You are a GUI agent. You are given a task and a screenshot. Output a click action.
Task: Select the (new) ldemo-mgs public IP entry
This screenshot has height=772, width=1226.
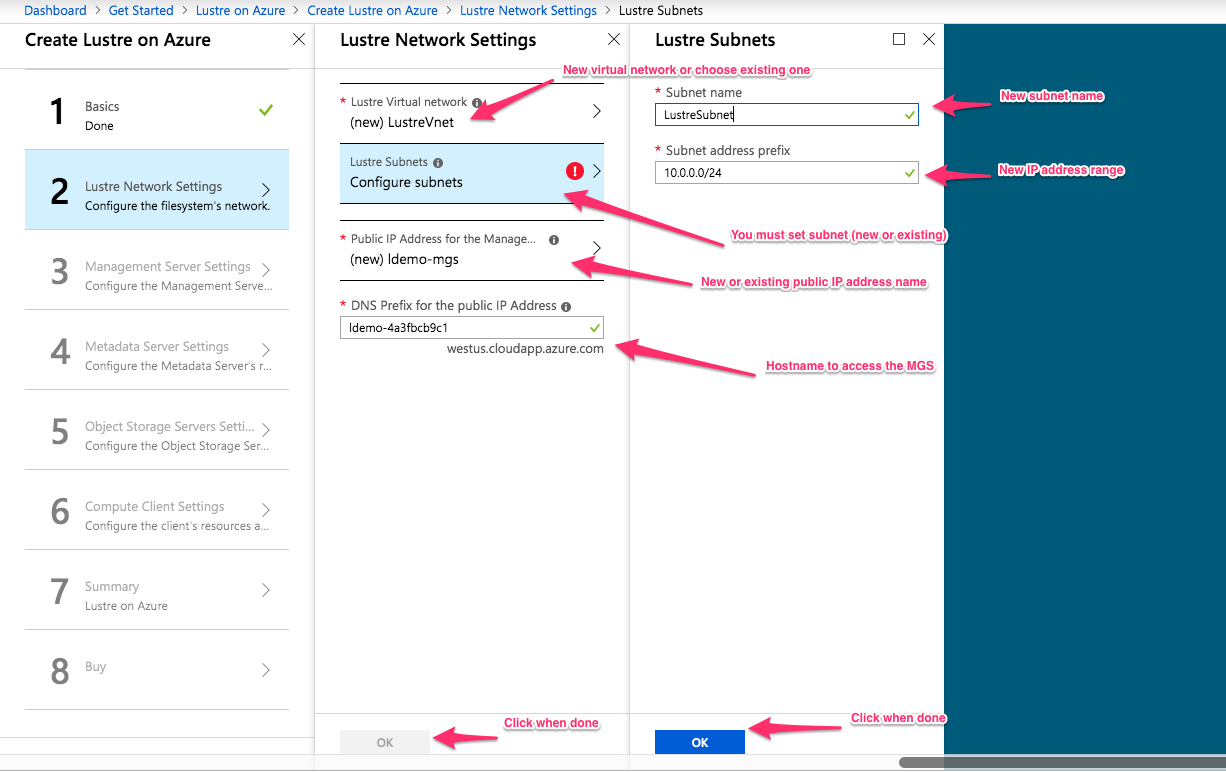point(472,250)
